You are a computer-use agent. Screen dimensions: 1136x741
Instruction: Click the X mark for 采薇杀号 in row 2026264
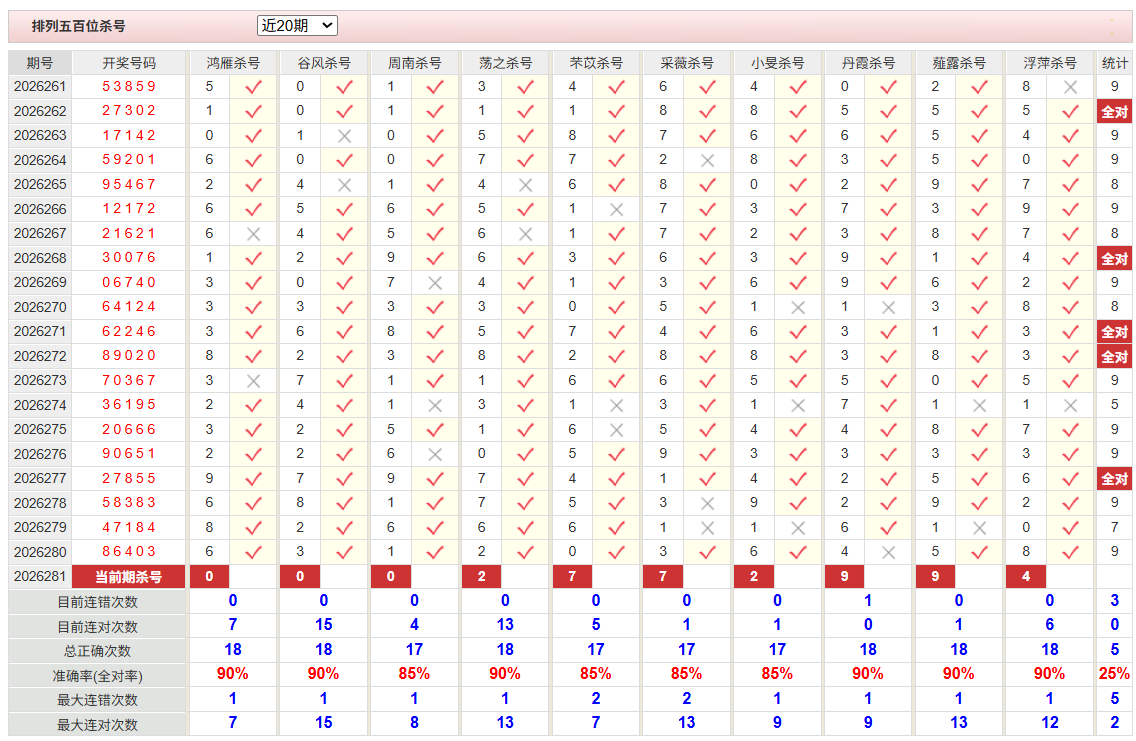(x=707, y=160)
